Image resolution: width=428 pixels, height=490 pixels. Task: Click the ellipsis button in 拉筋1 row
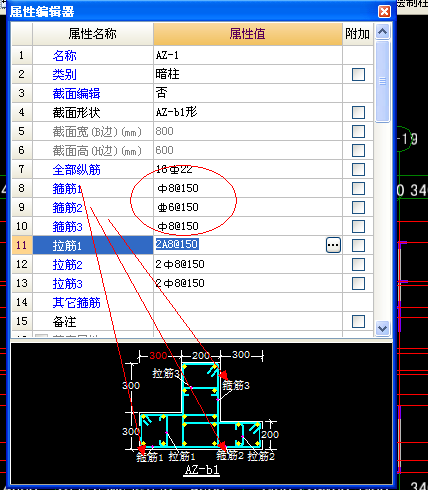coord(333,245)
